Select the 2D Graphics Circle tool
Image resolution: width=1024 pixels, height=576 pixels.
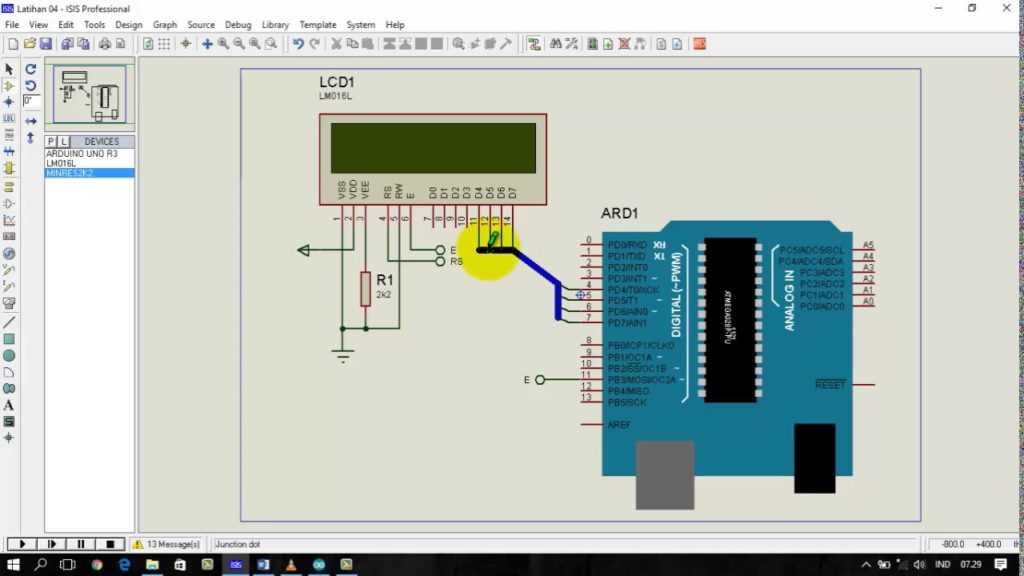[9, 356]
